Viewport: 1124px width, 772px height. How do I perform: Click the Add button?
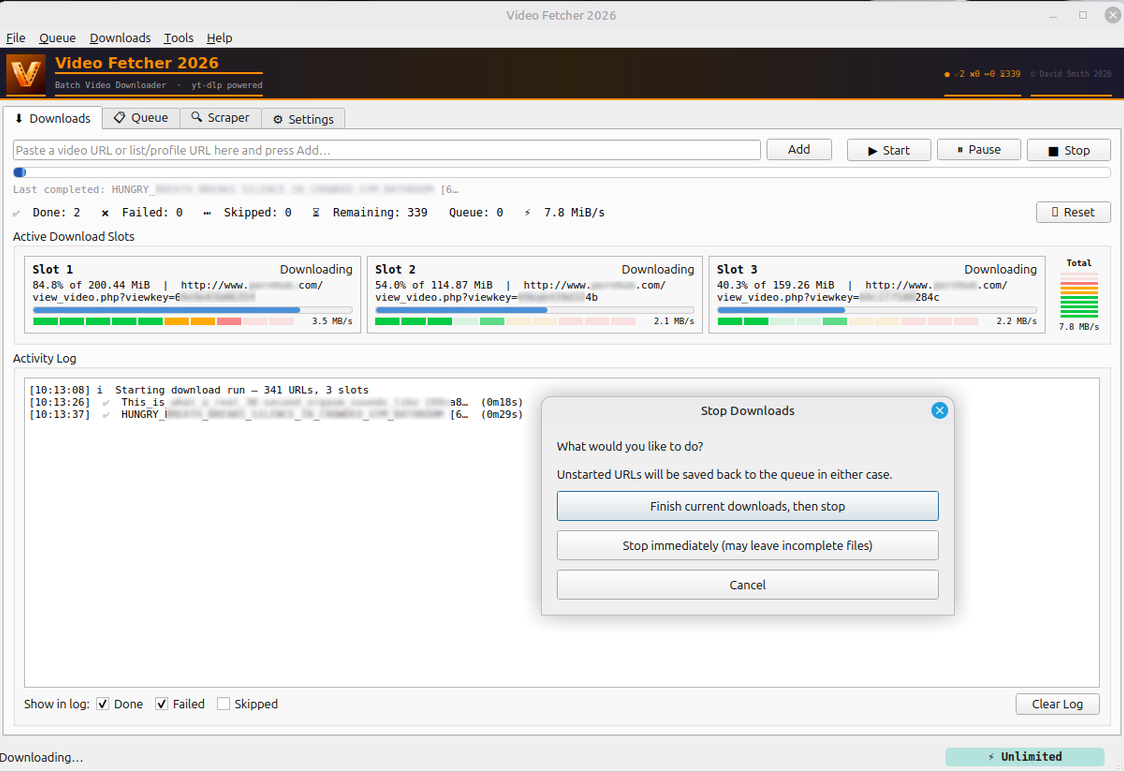point(799,149)
